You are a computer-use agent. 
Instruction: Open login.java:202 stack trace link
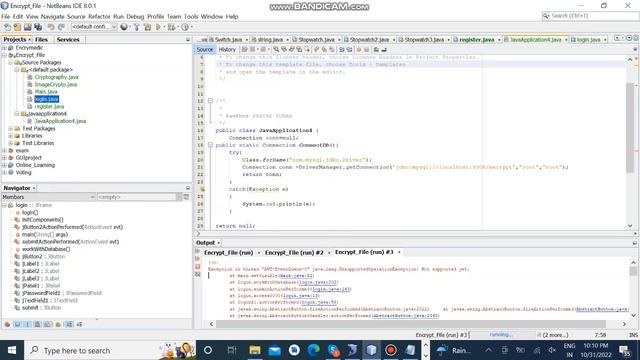coord(318,282)
